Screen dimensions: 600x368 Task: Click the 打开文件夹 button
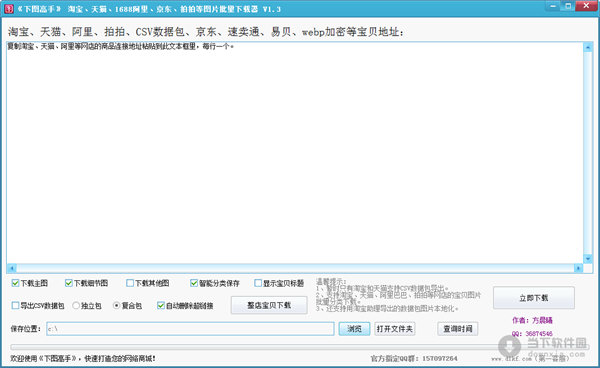click(x=395, y=329)
